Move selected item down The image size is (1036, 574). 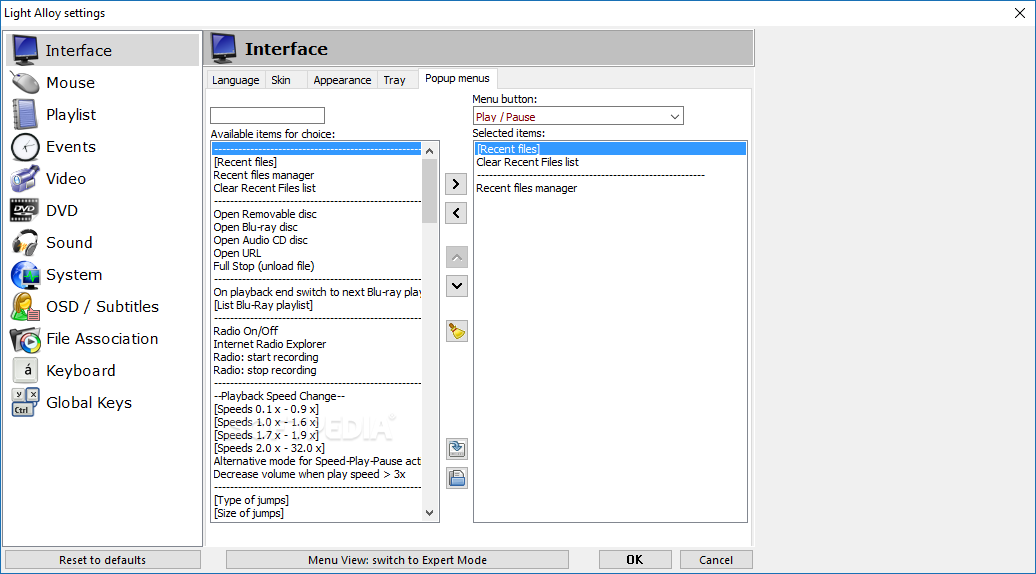point(457,286)
